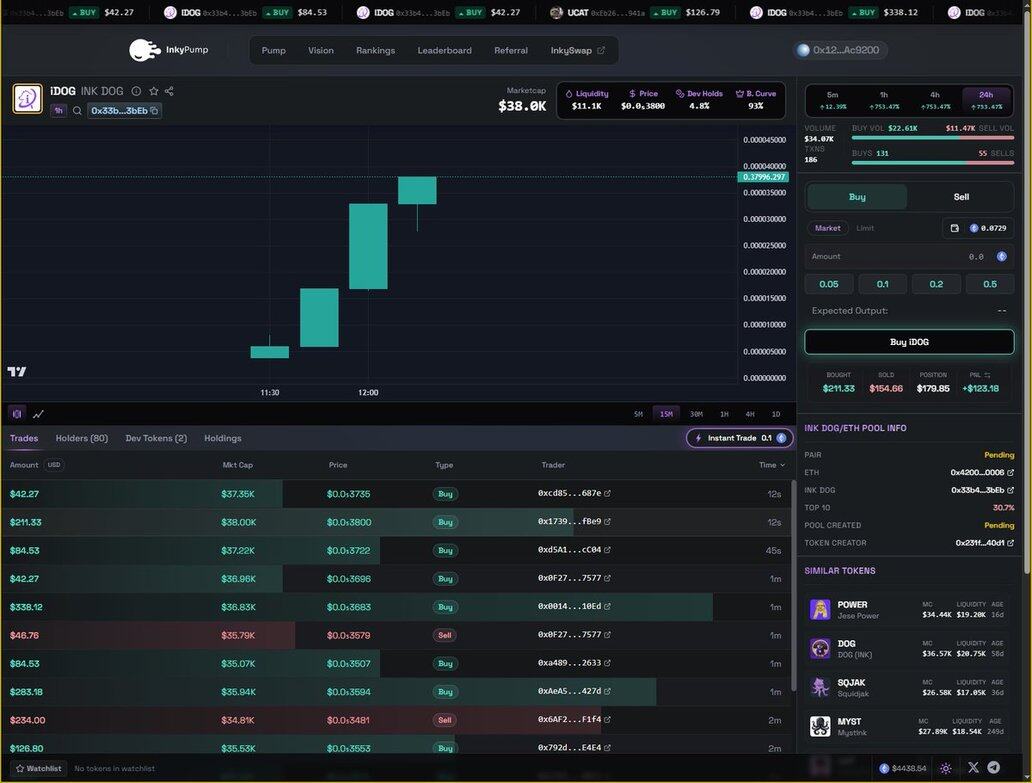
Task: Set chart interval to 1D
Action: coord(776,415)
